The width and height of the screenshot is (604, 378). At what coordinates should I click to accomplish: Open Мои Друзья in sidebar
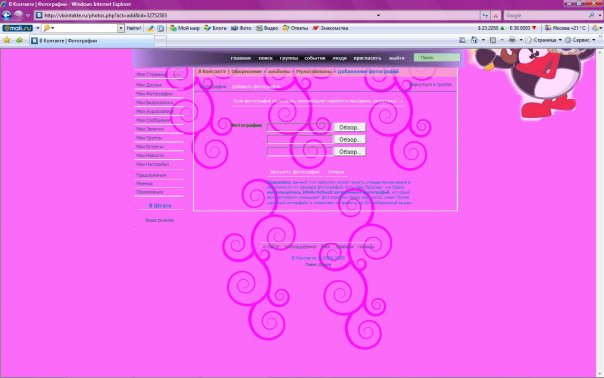pos(149,85)
